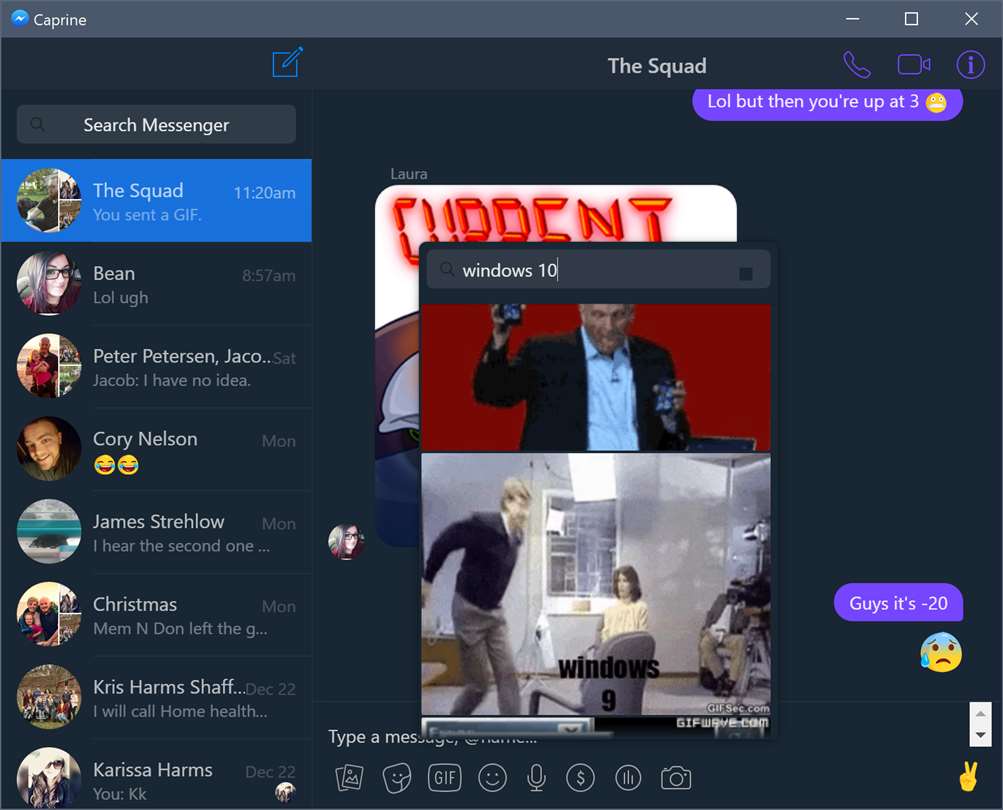The width and height of the screenshot is (1003, 810).
Task: Click the 'Guys it's -20' message bubble
Action: pos(898,603)
